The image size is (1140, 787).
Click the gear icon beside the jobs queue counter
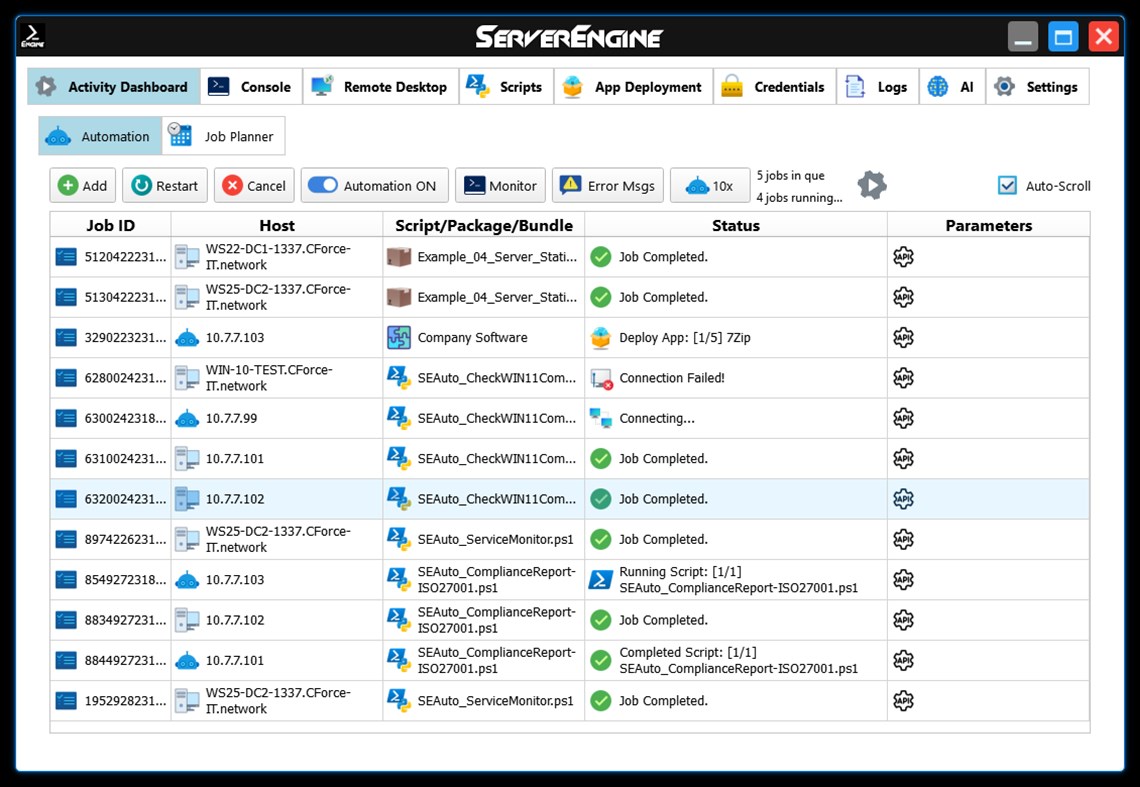pos(871,184)
